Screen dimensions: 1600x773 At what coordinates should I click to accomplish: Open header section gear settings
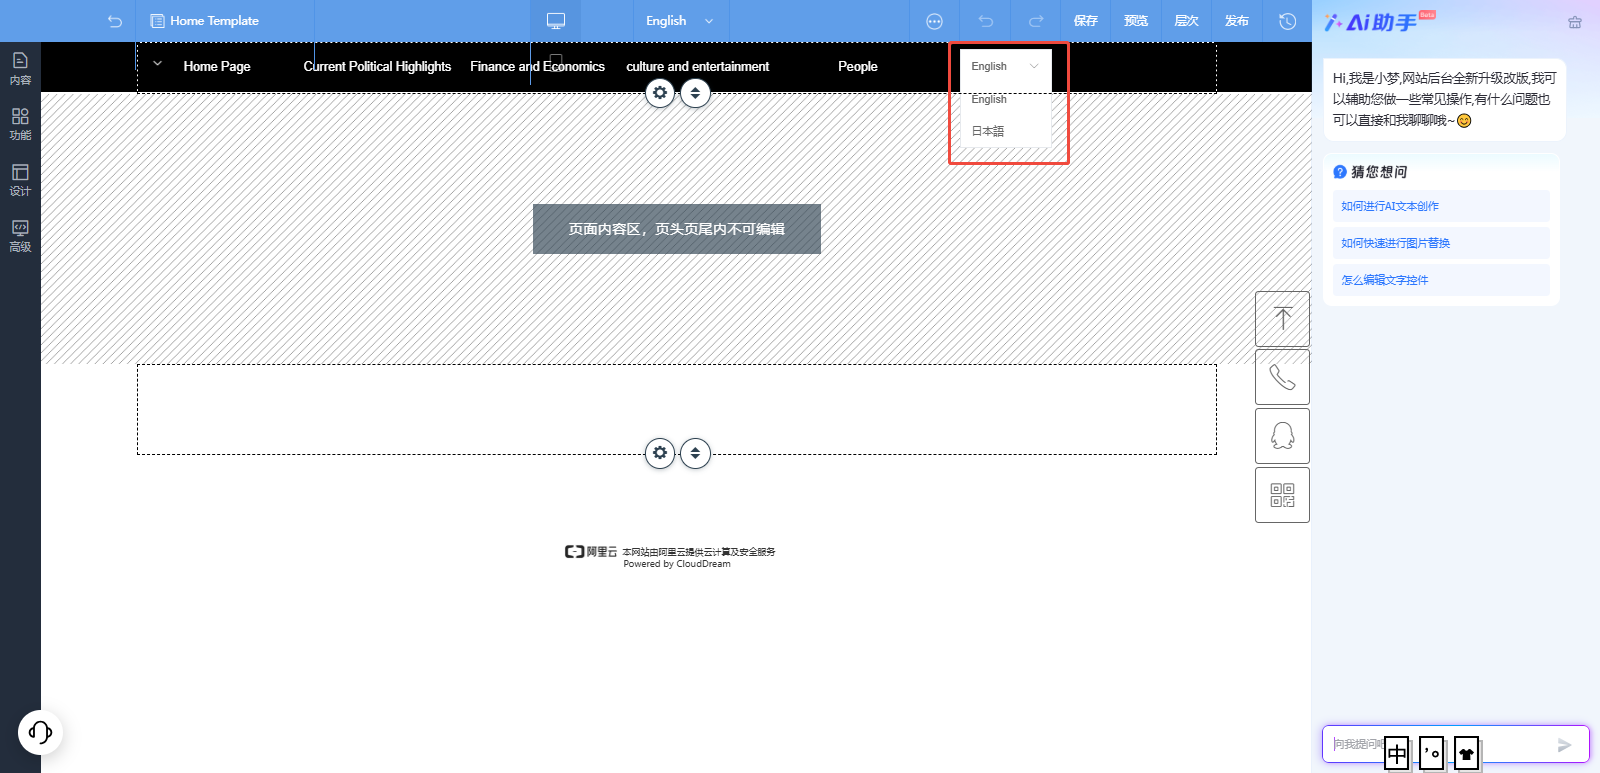(660, 93)
